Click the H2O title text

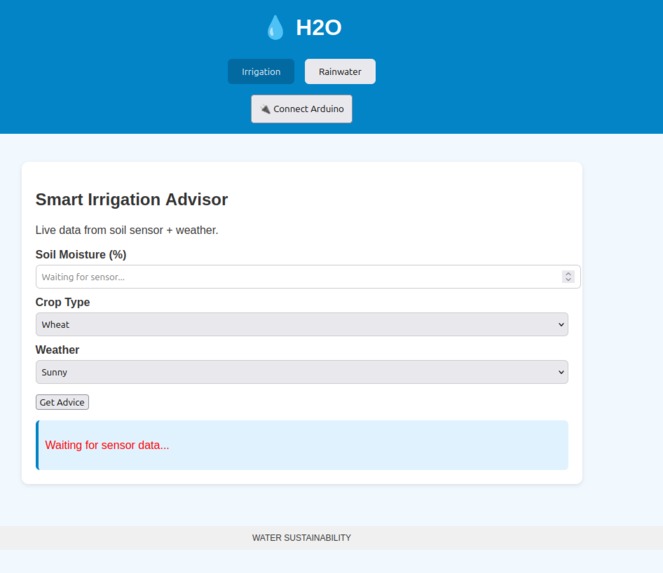(318, 27)
